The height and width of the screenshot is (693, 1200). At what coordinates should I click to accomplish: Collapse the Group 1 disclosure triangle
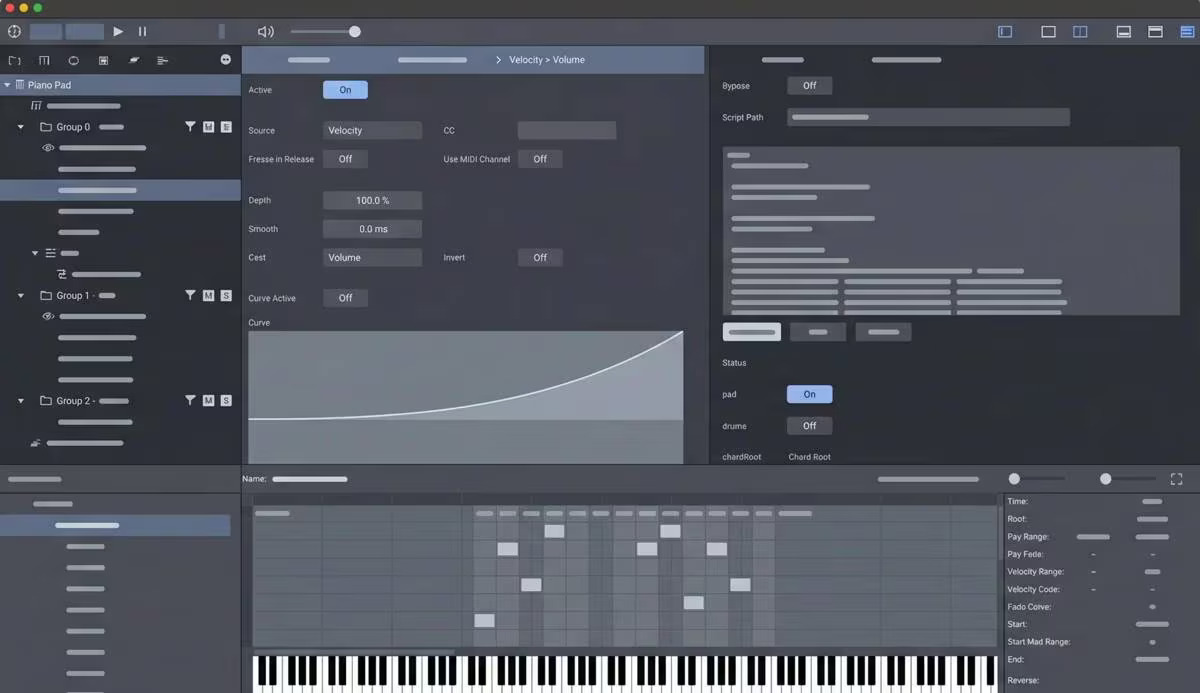pos(21,295)
